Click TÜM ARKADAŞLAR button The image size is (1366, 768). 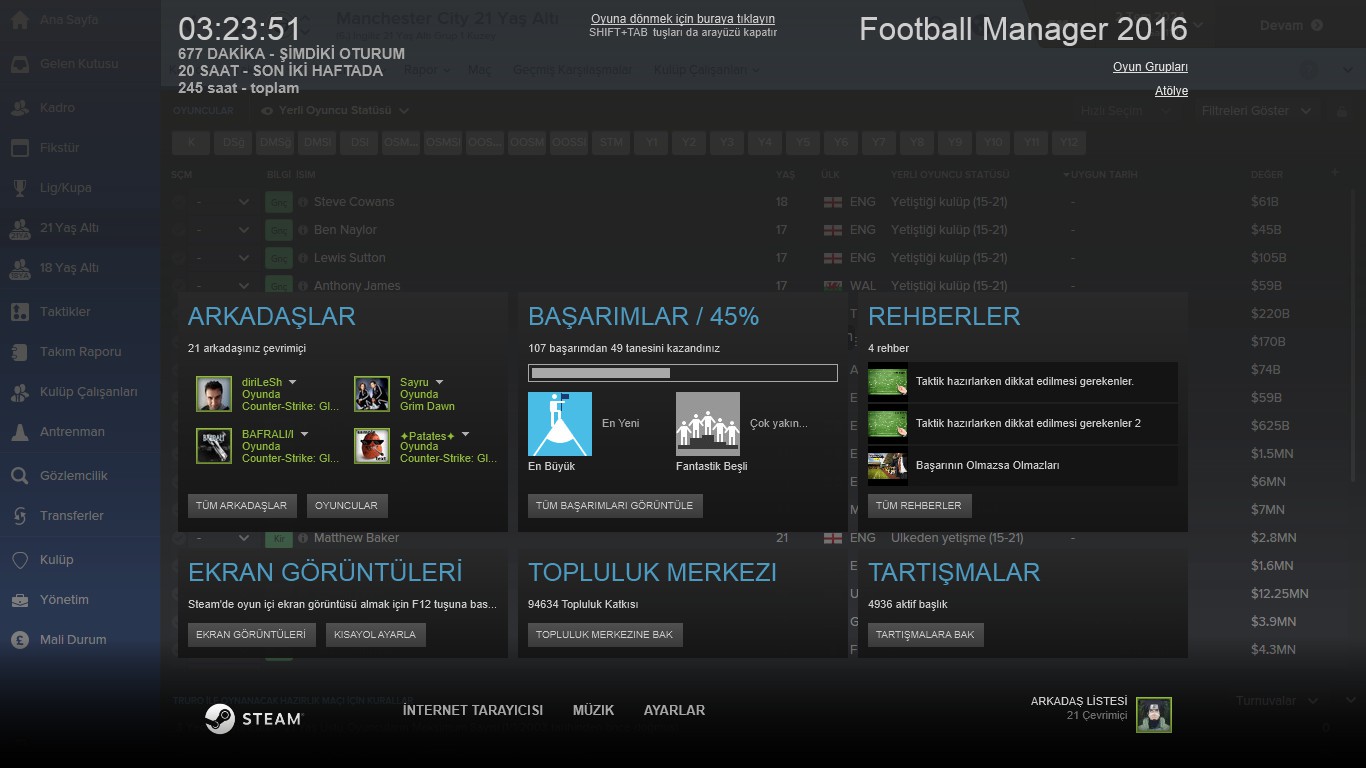pos(241,506)
